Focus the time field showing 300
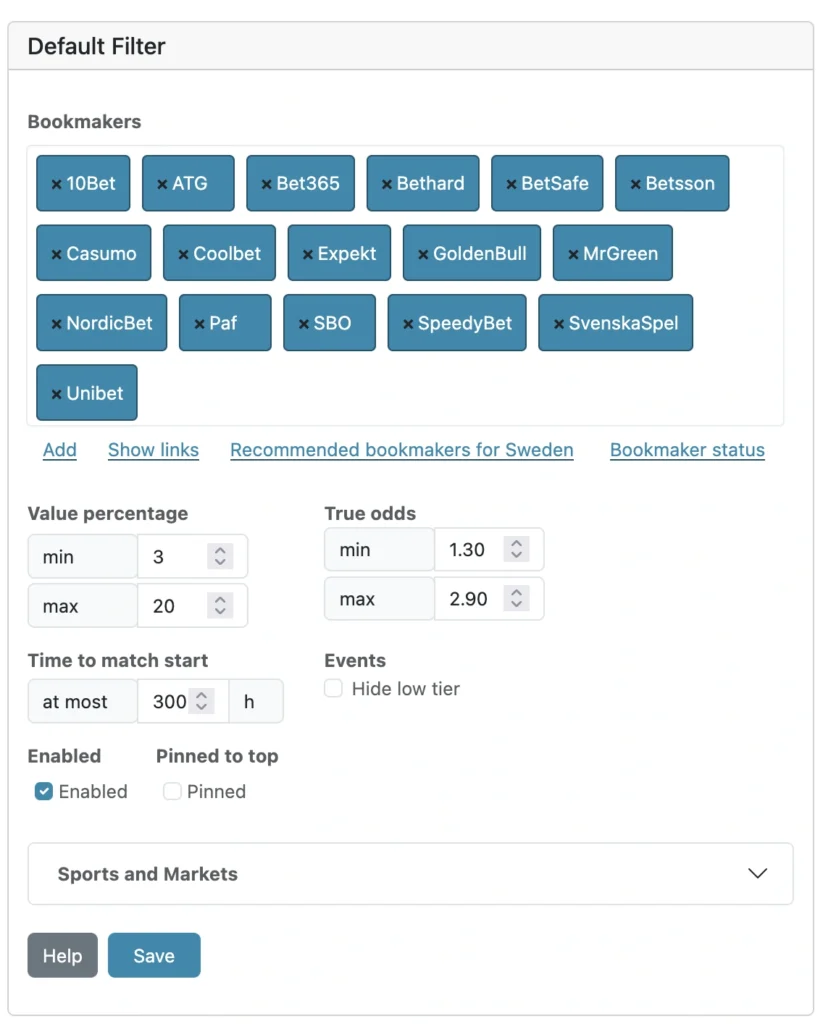The width and height of the screenshot is (823, 1024). pyautogui.click(x=183, y=701)
